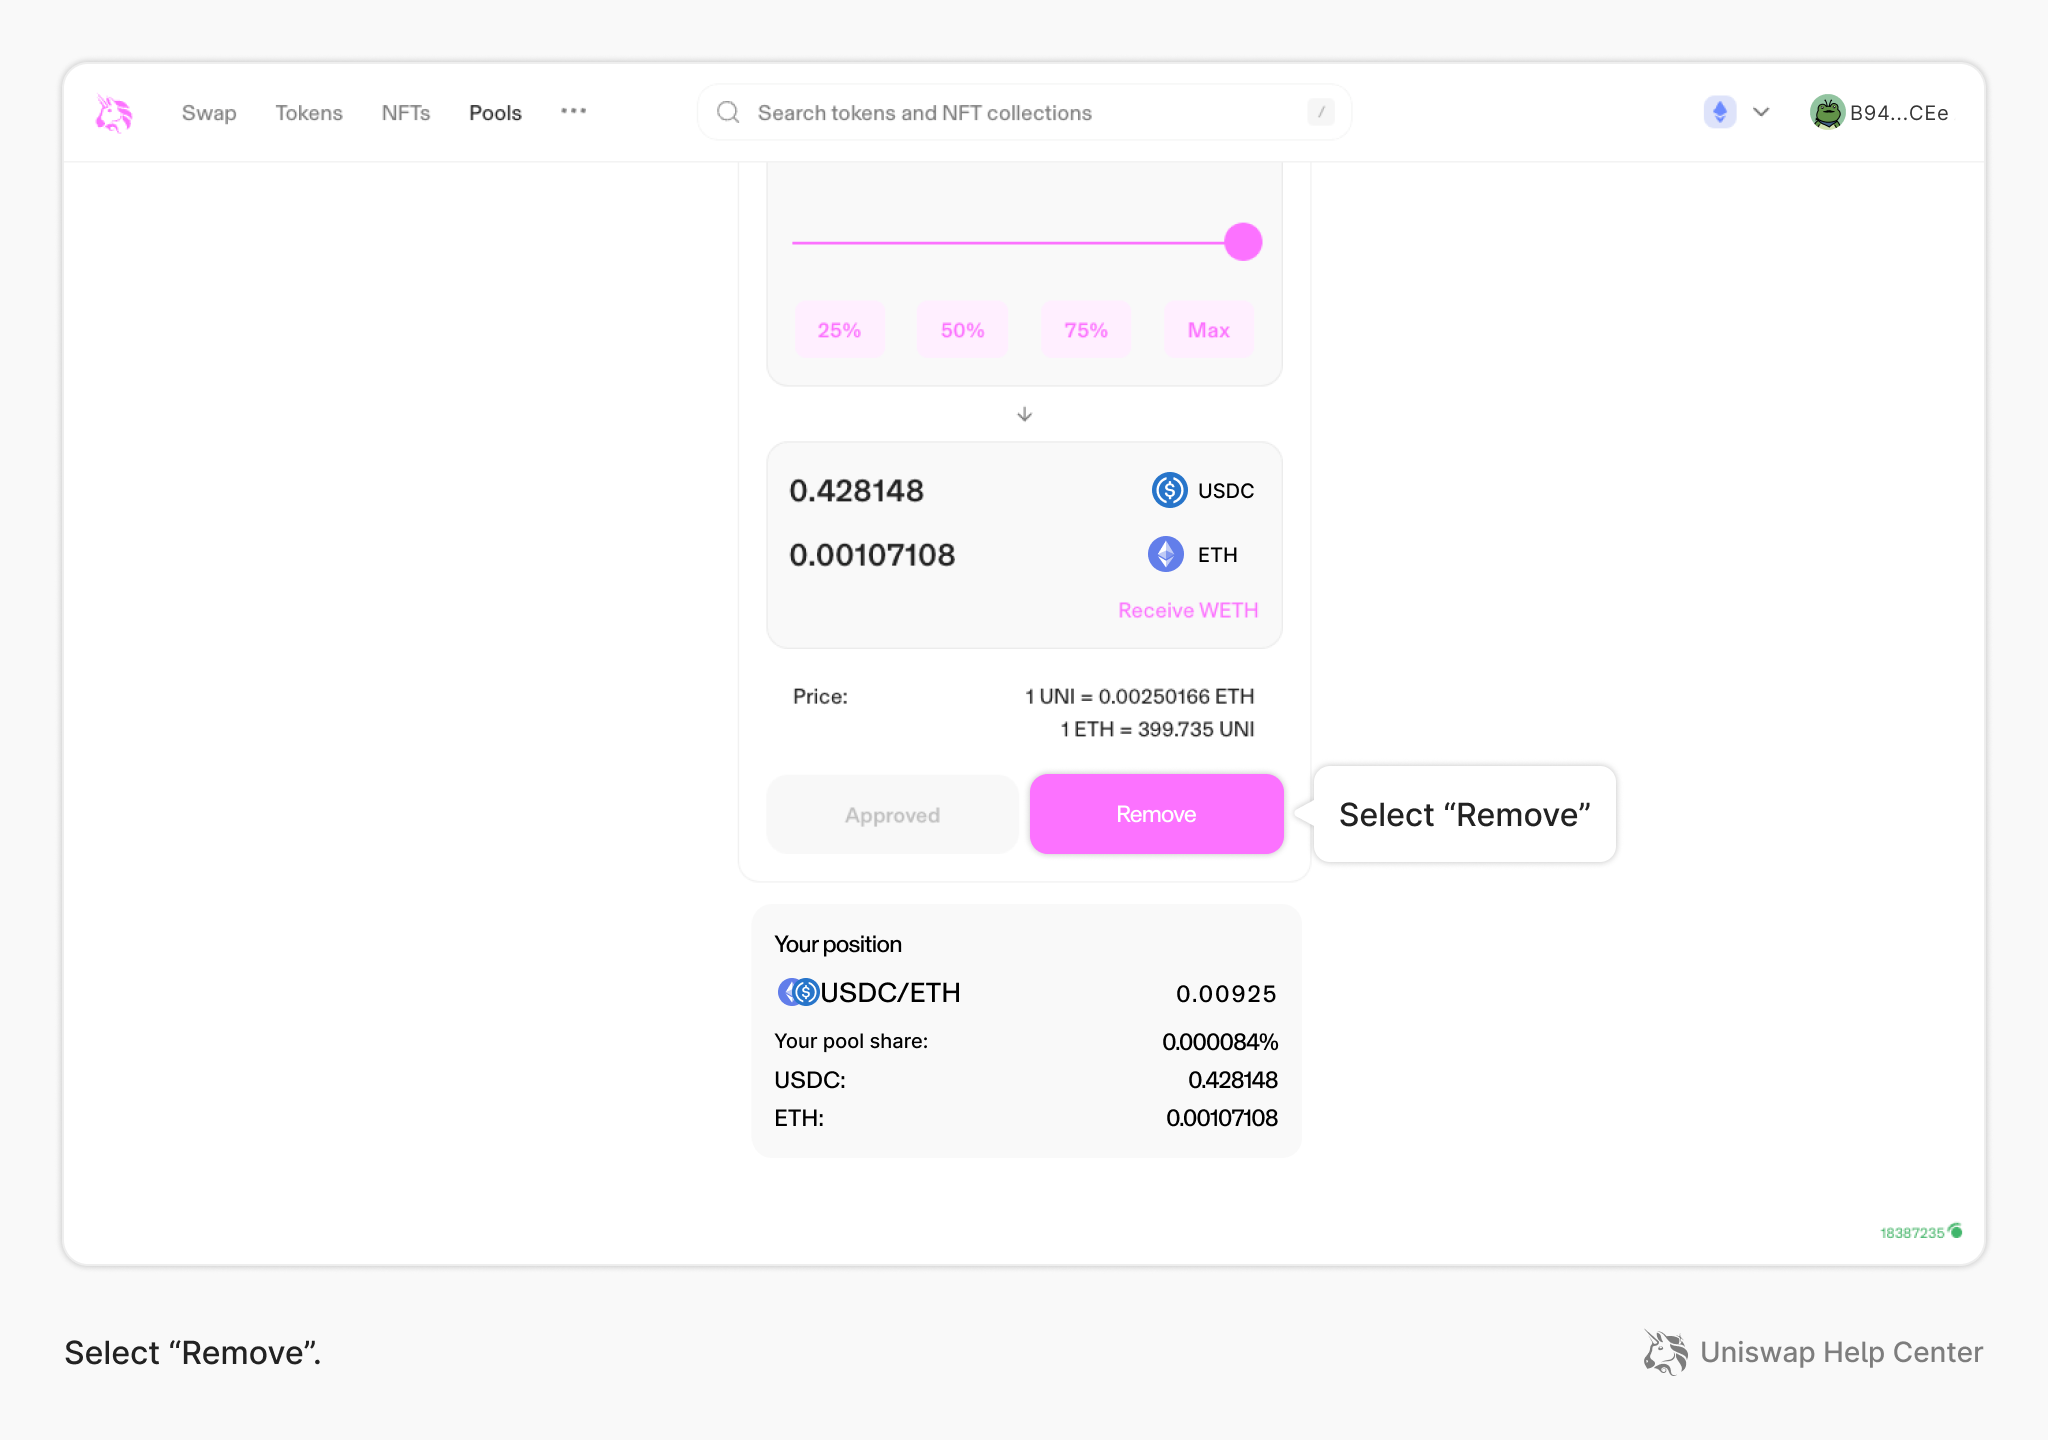This screenshot has width=2048, height=1440.
Task: Click the wallet avatar for account B94...CEe
Action: [1829, 112]
